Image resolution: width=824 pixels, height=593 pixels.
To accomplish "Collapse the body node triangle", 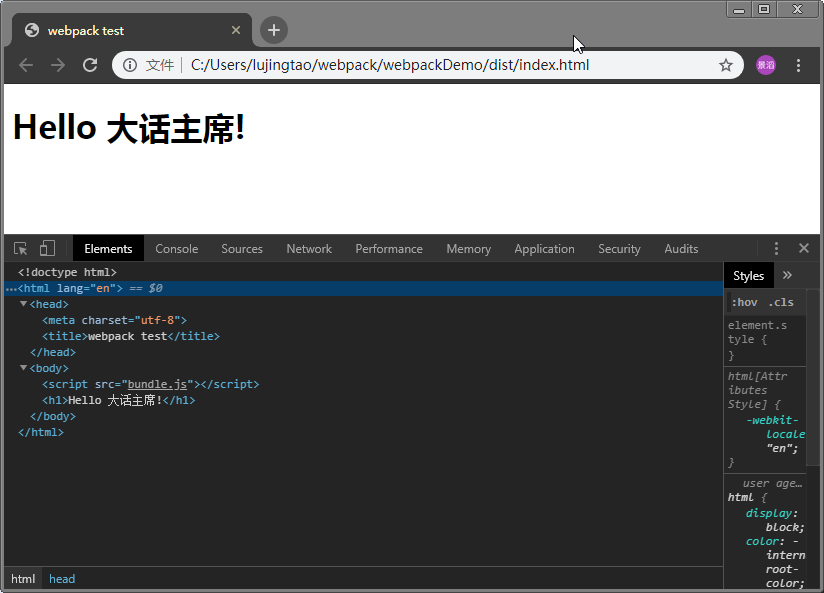I will pyautogui.click(x=23, y=368).
